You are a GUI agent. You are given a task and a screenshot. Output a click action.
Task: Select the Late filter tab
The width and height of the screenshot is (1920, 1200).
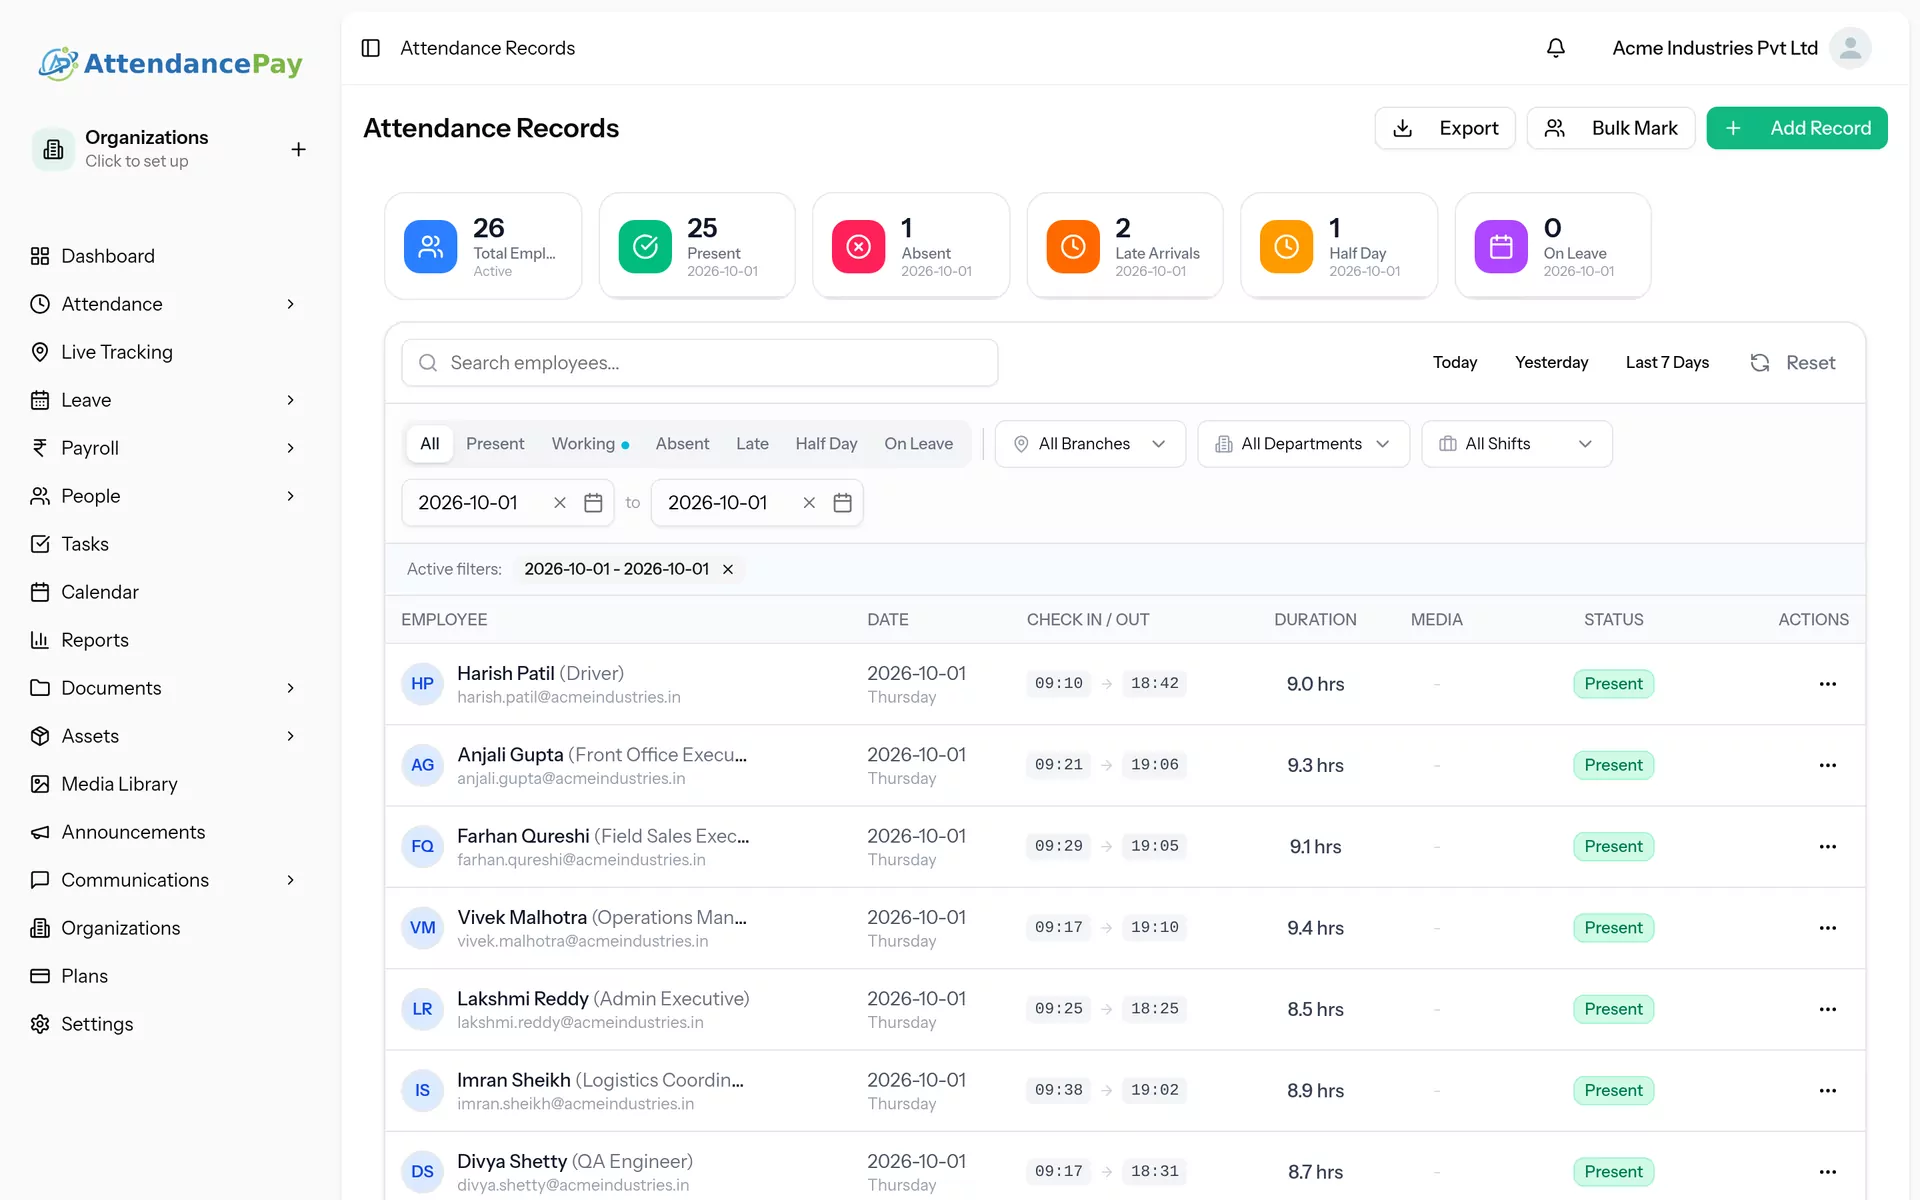pos(752,444)
